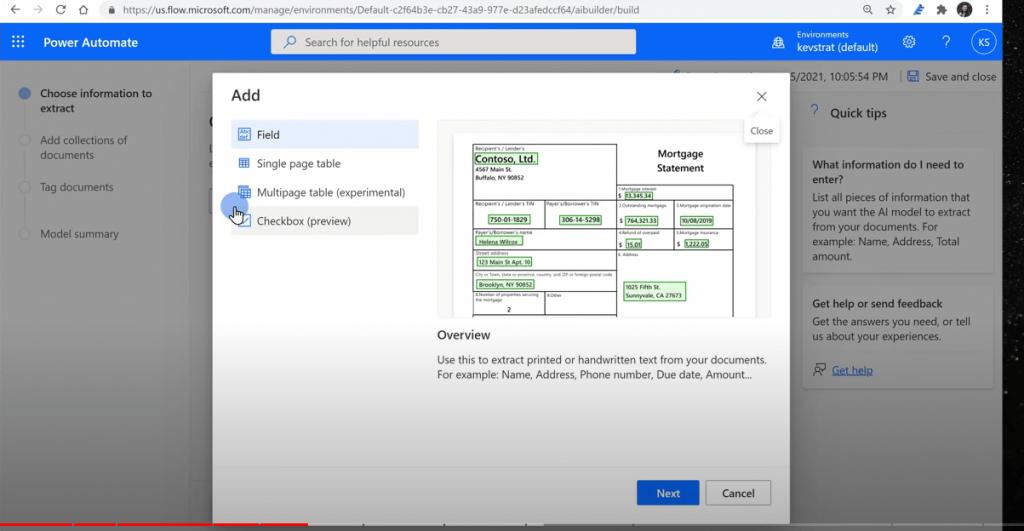Select the Single page table option

coord(325,163)
